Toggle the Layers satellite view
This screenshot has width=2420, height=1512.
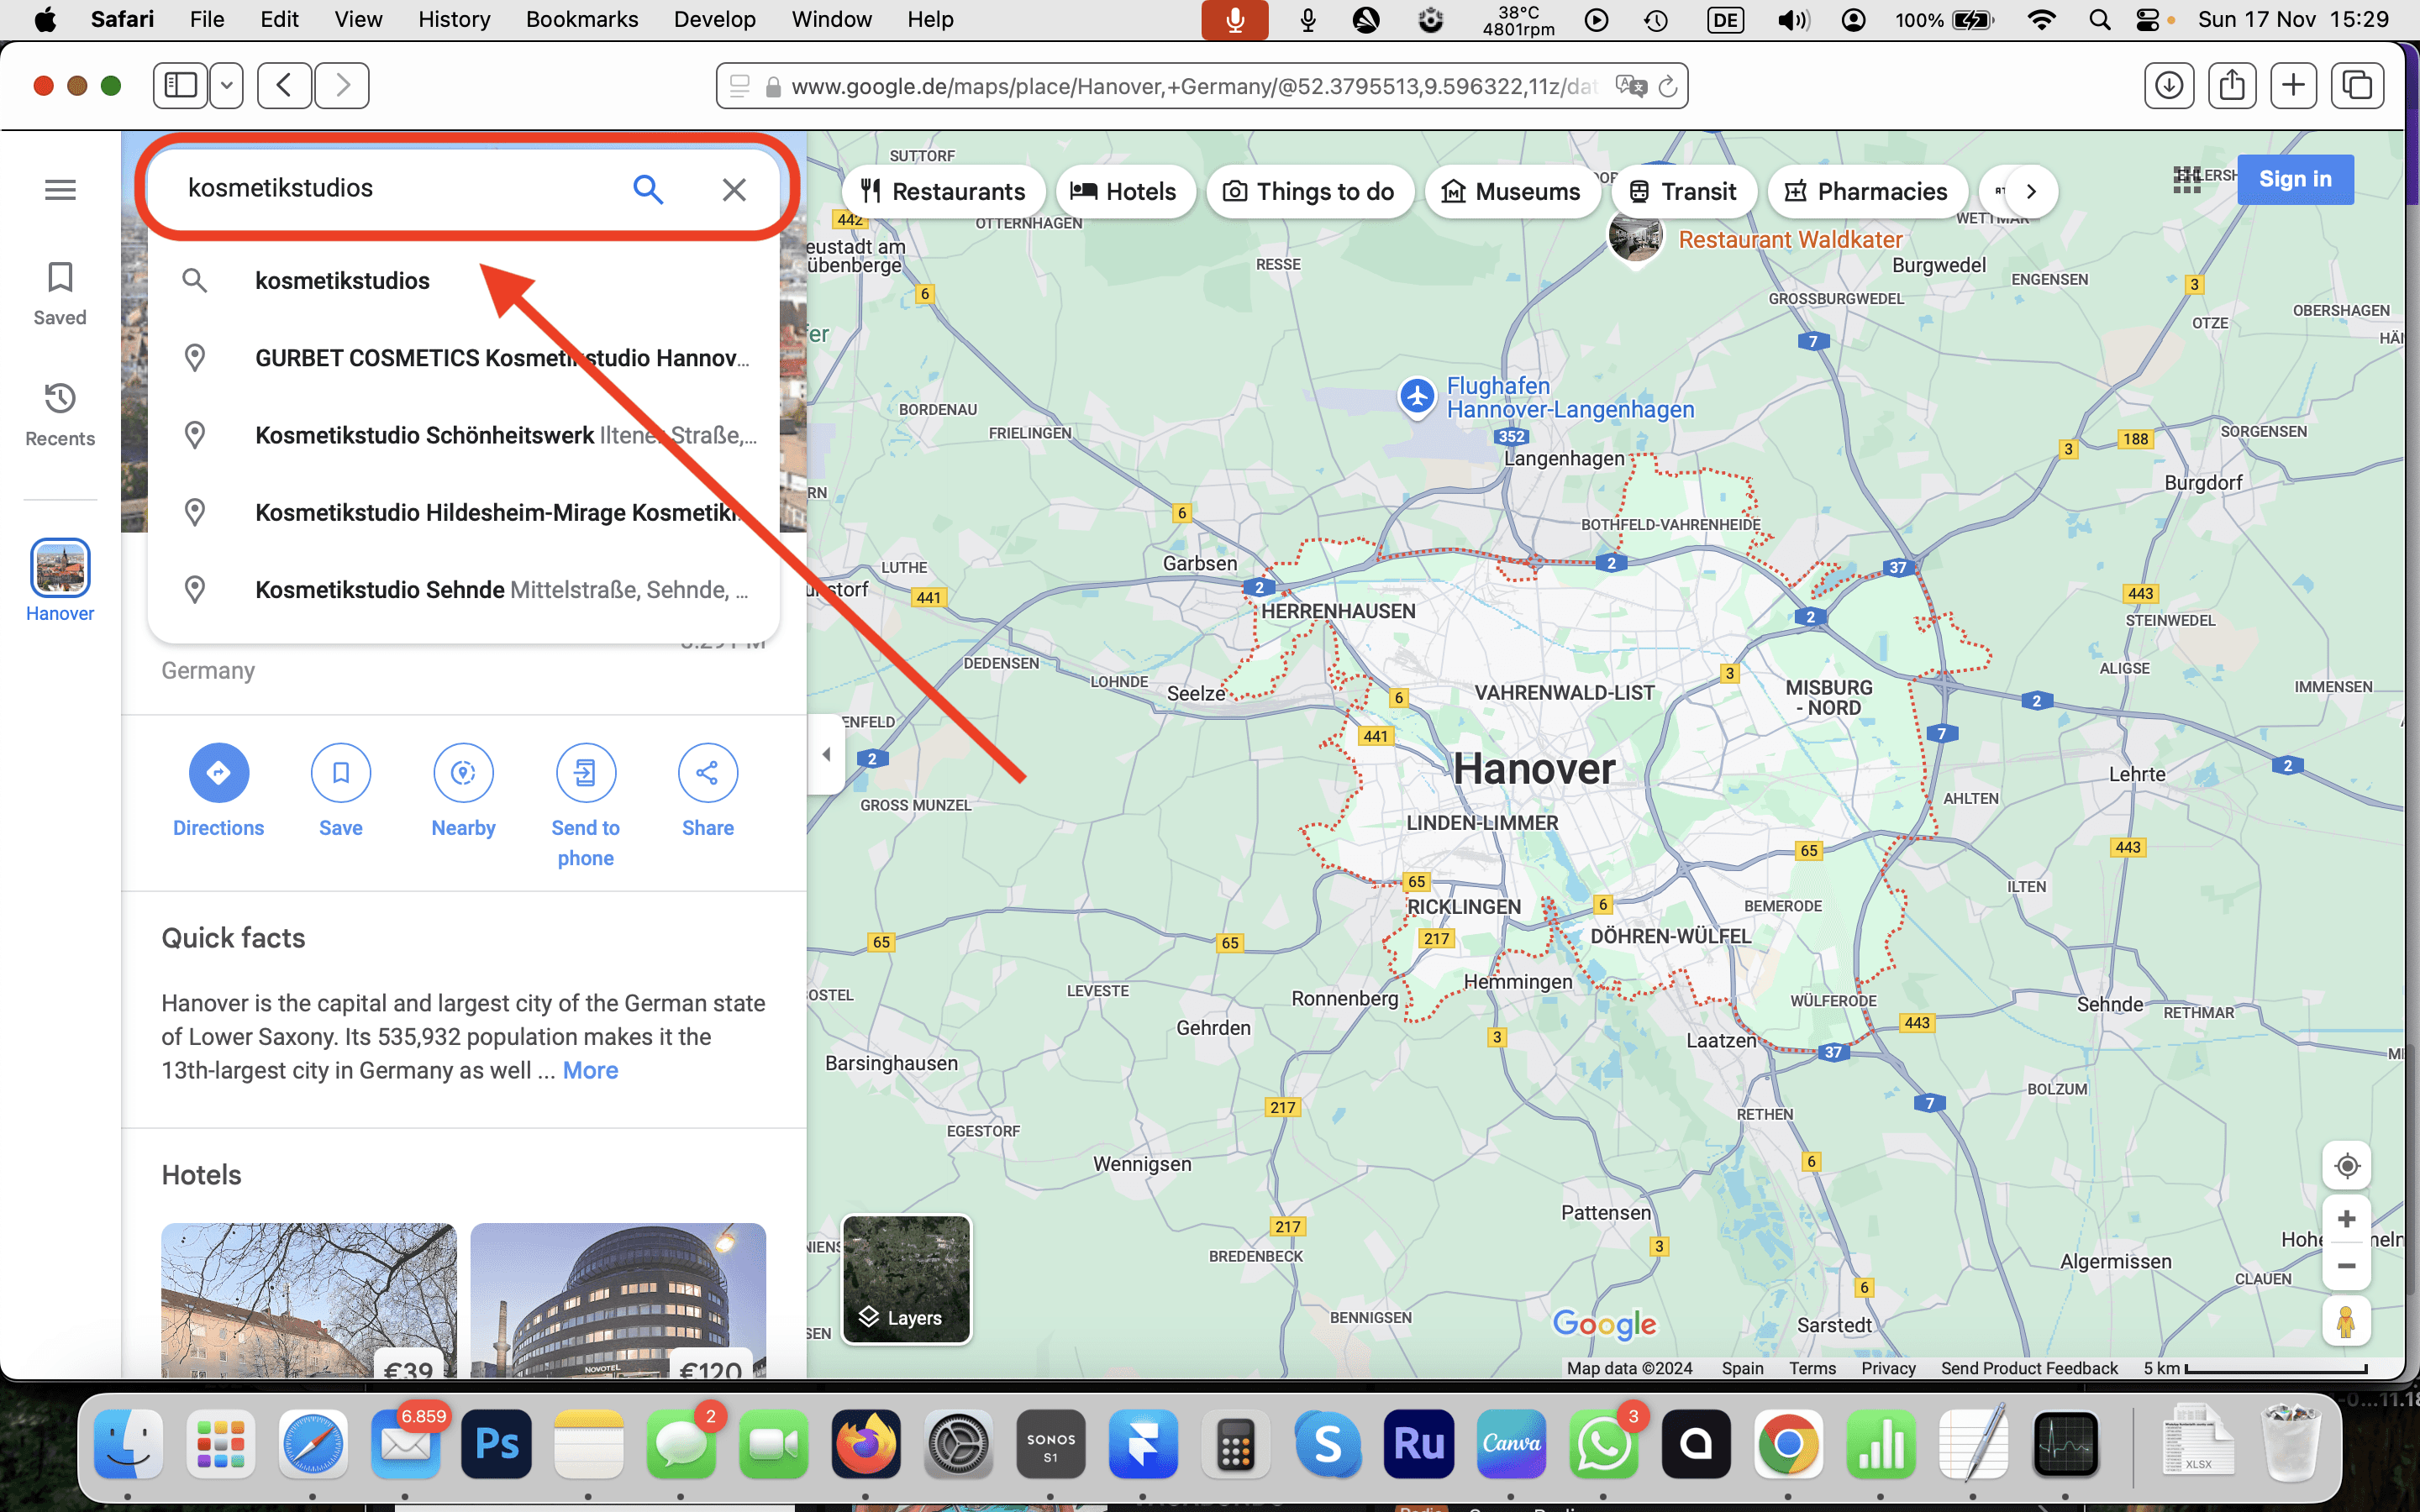906,1279
